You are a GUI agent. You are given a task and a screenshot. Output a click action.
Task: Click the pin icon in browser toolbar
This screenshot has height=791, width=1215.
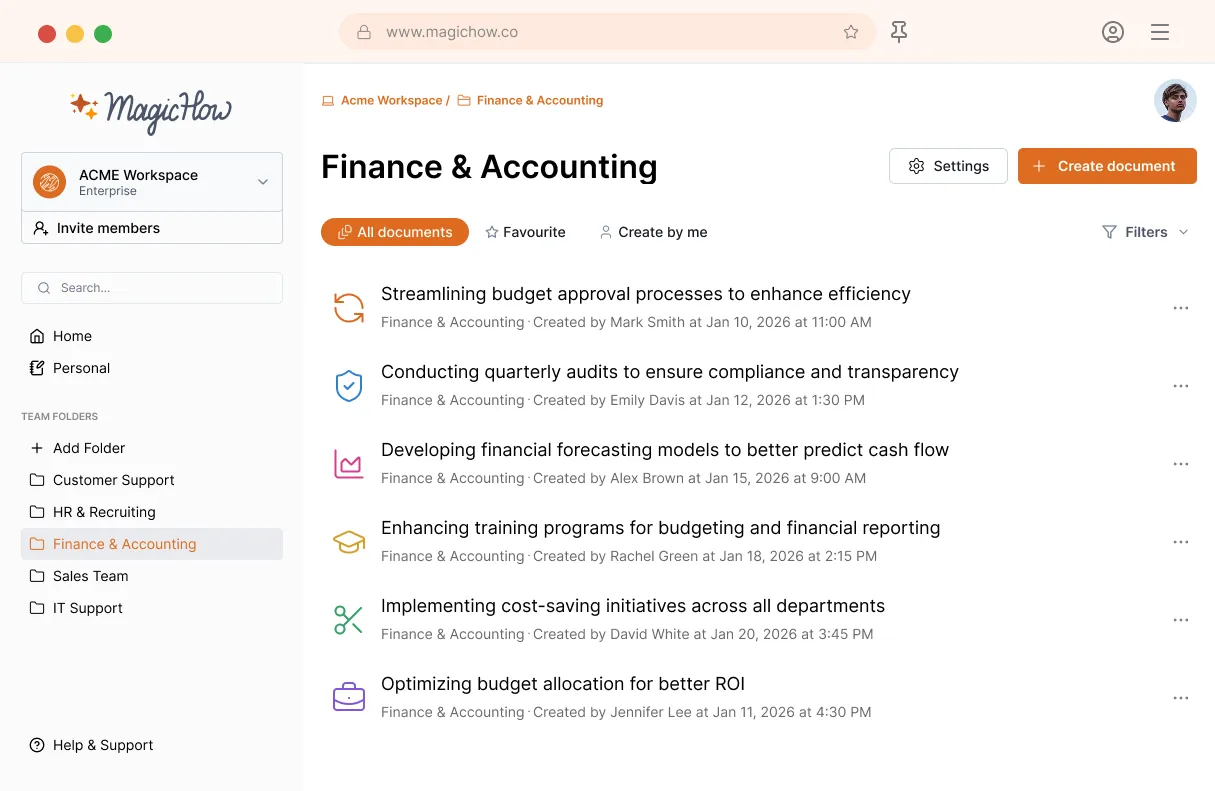coord(899,32)
